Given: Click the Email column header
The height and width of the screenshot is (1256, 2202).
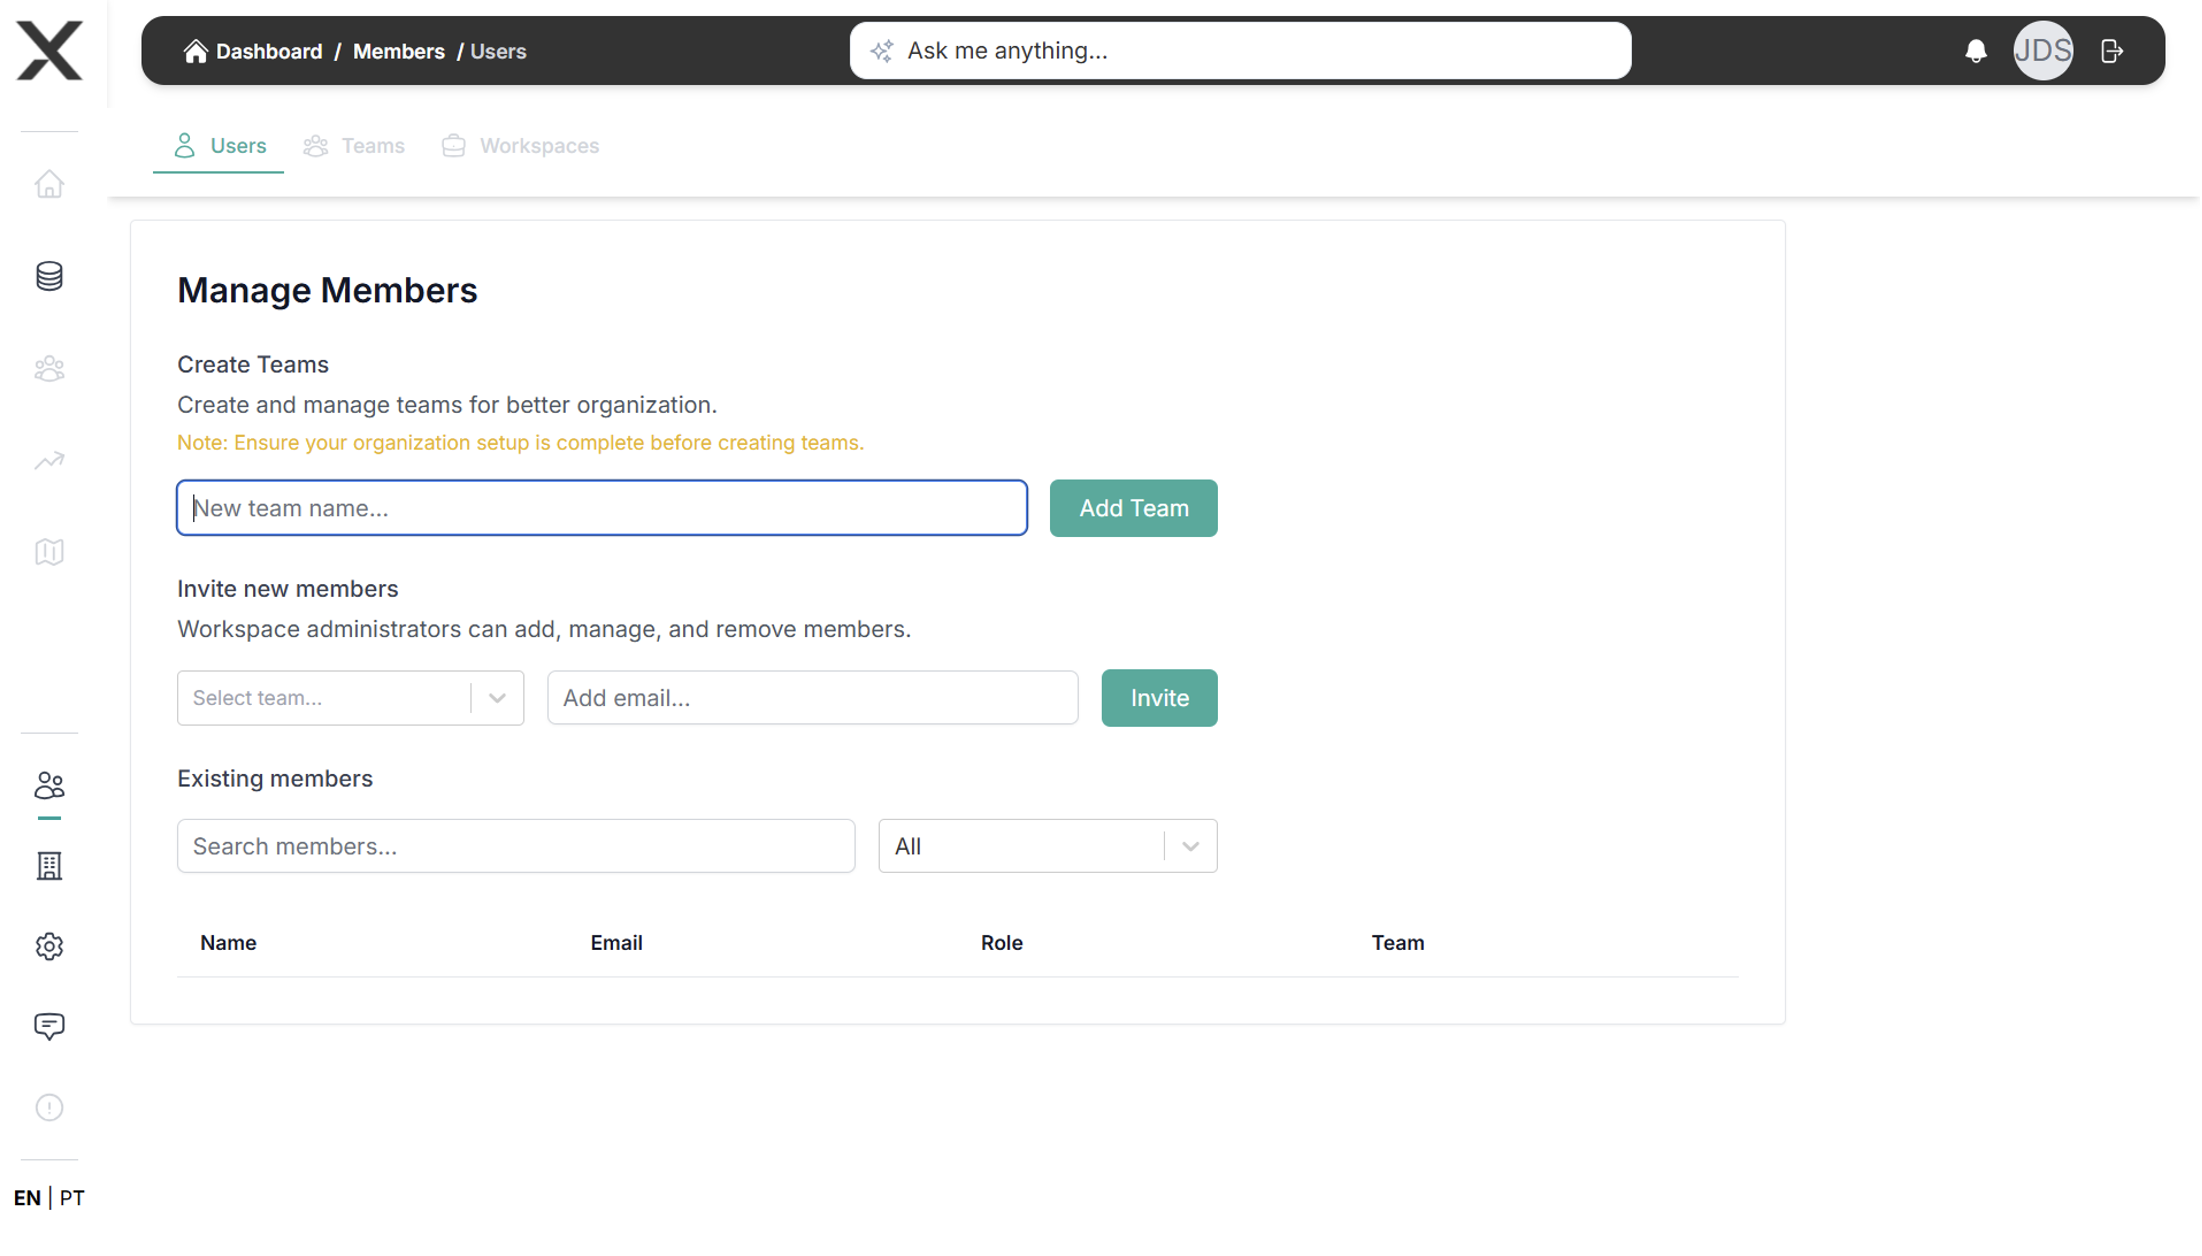Looking at the screenshot, I should click(616, 943).
